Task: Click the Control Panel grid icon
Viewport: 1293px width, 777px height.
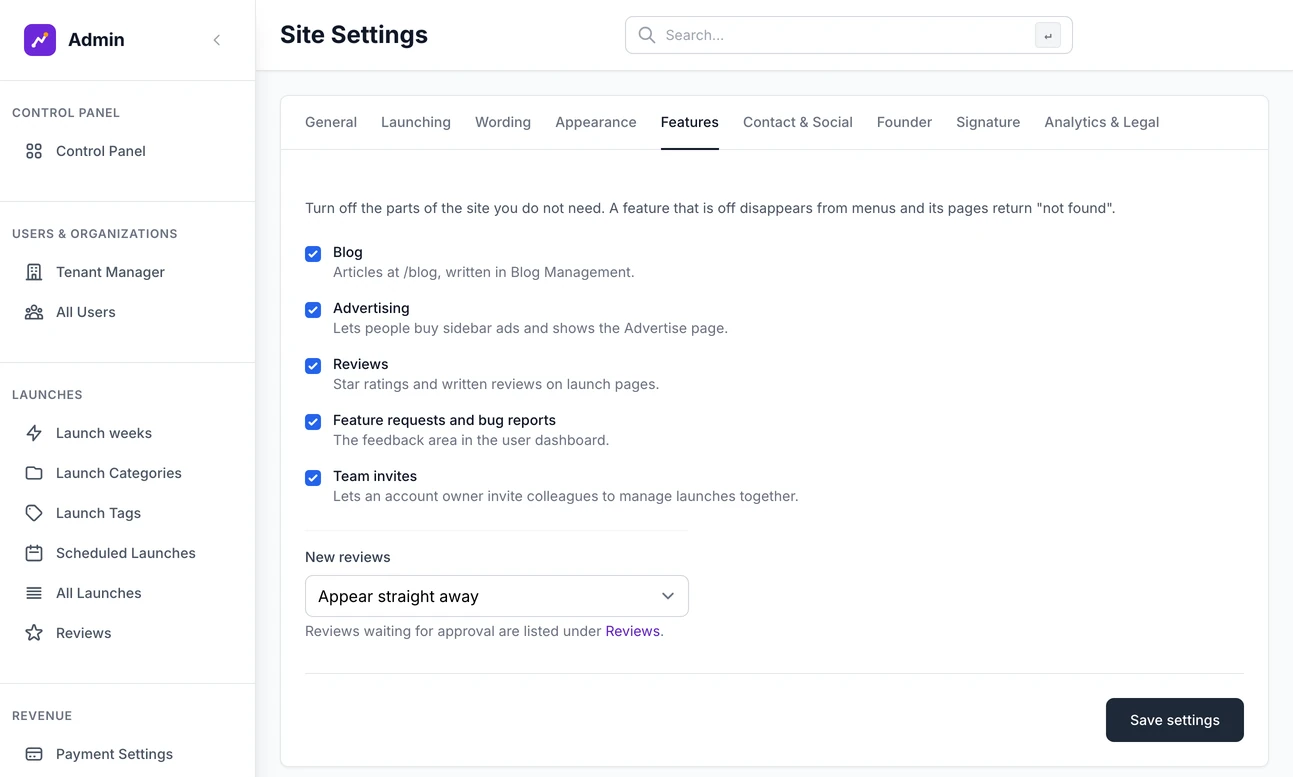Action: (34, 151)
